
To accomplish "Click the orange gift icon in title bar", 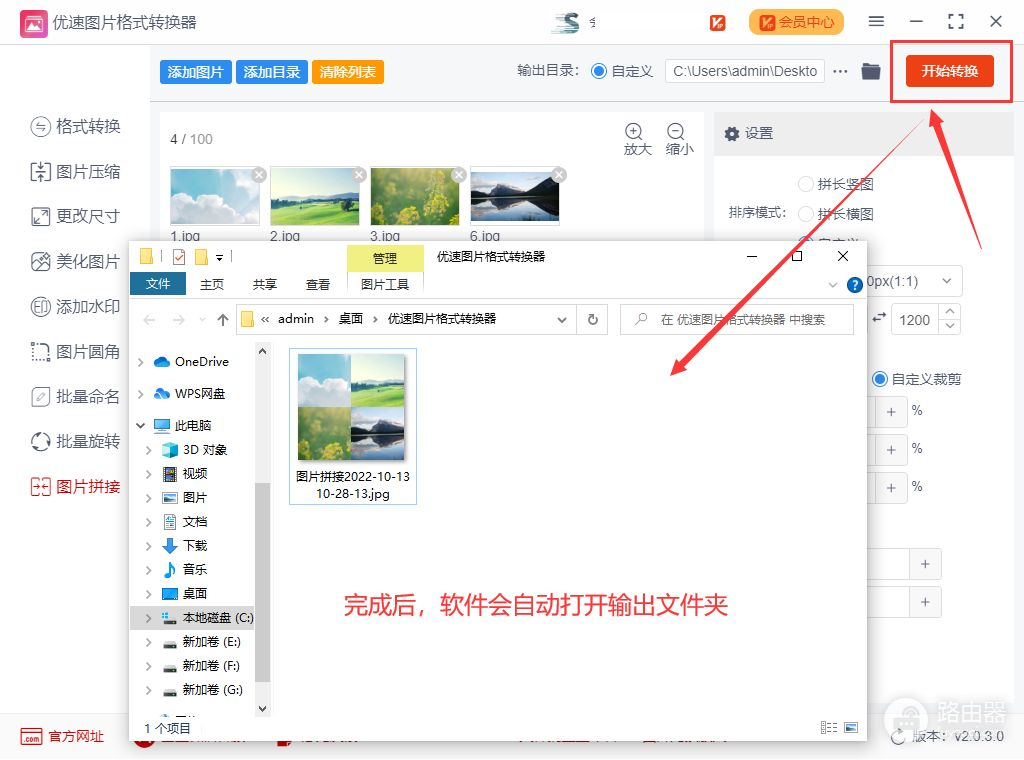I will point(717,22).
